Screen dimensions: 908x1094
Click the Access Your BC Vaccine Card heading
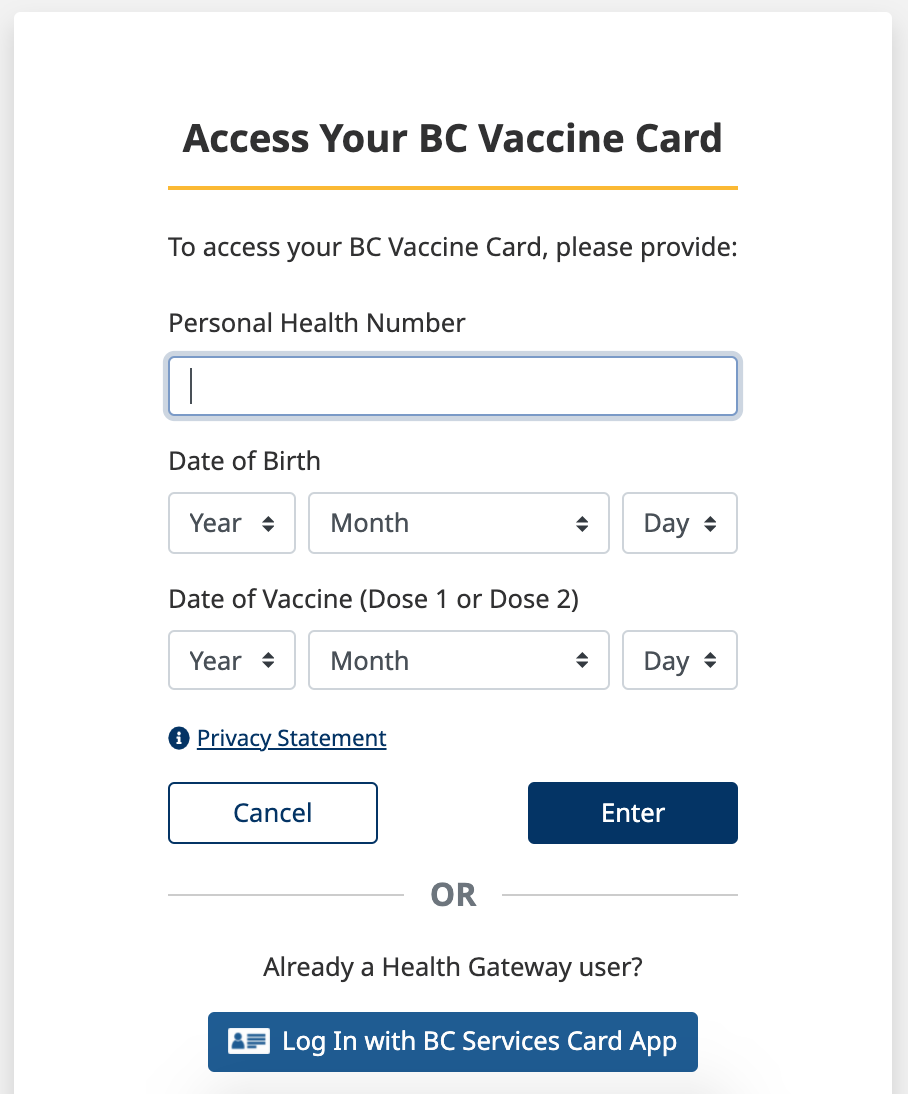(x=452, y=138)
